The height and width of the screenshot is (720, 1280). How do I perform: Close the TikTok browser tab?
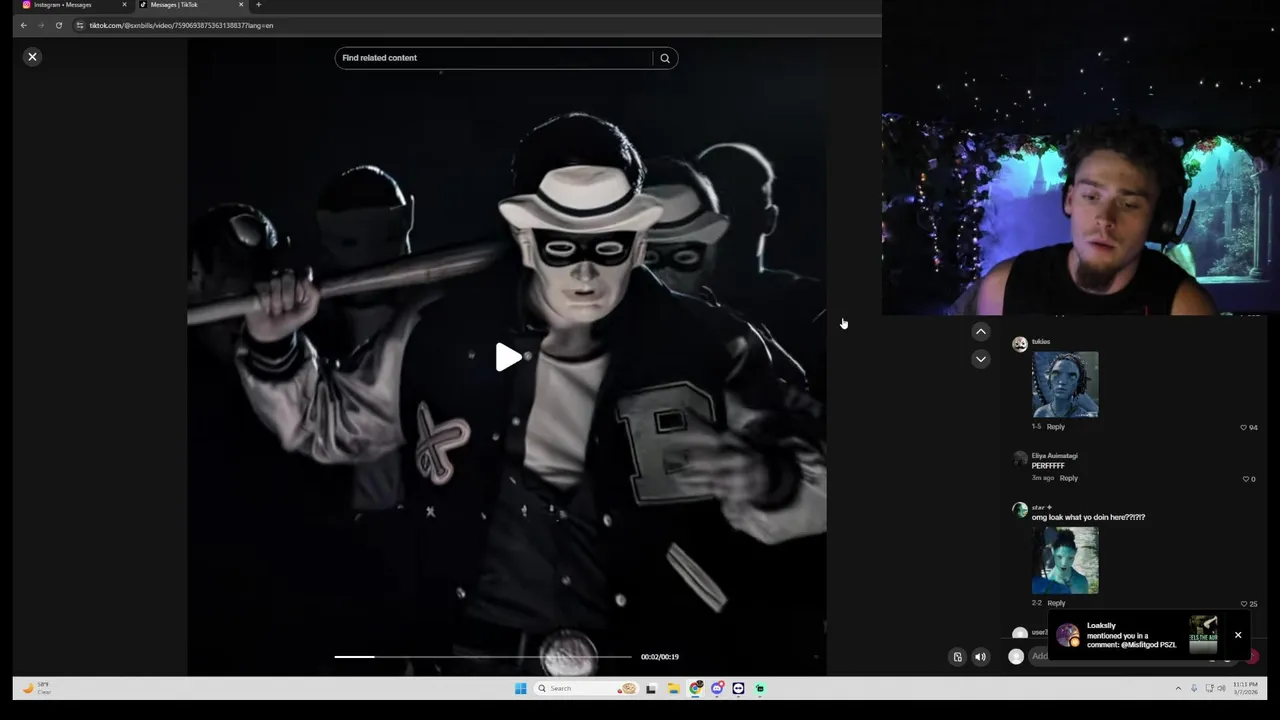[x=241, y=5]
